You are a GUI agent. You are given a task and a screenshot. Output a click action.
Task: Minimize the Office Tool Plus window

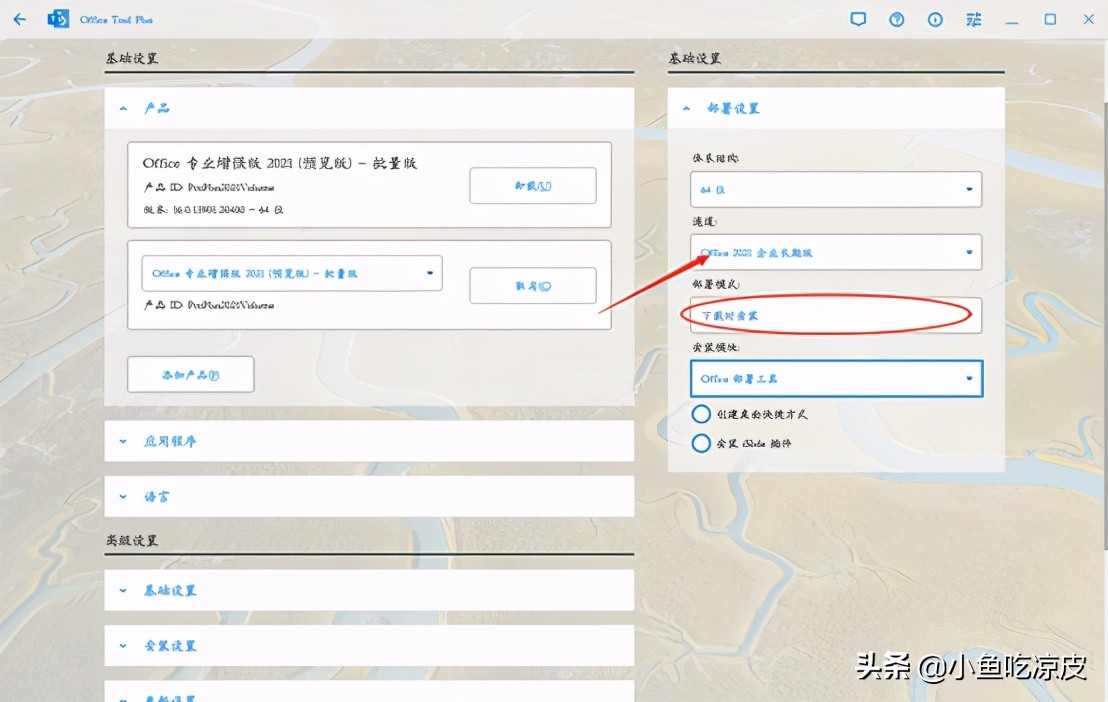point(1012,21)
